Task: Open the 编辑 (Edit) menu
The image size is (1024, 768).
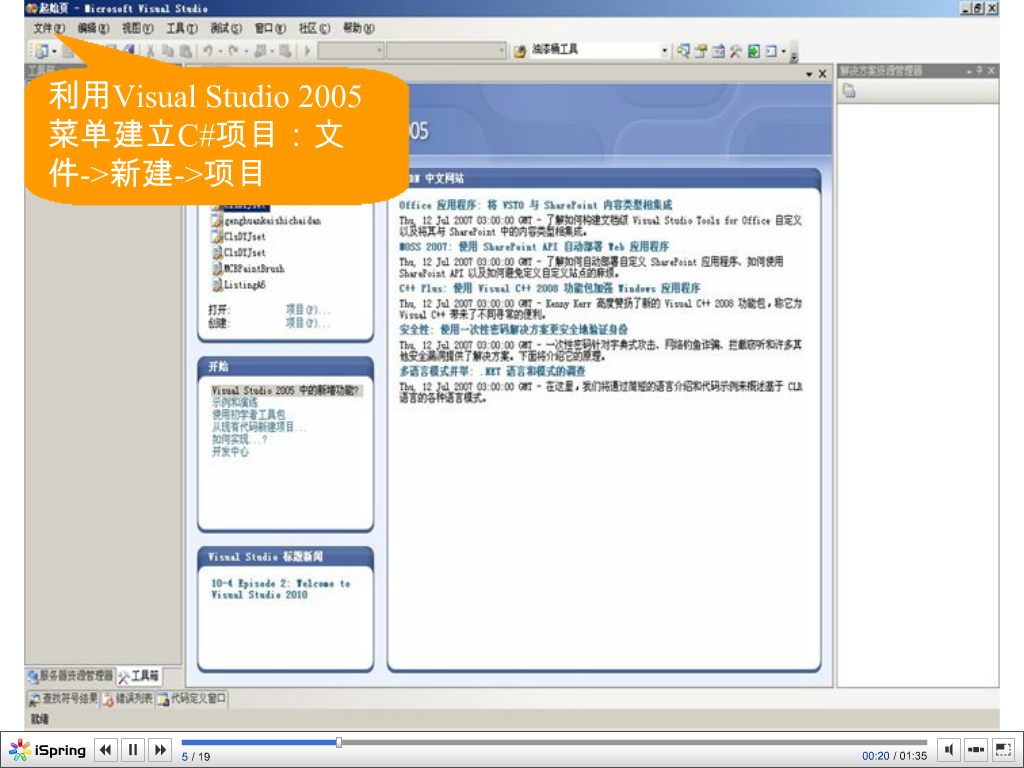Action: [93, 28]
